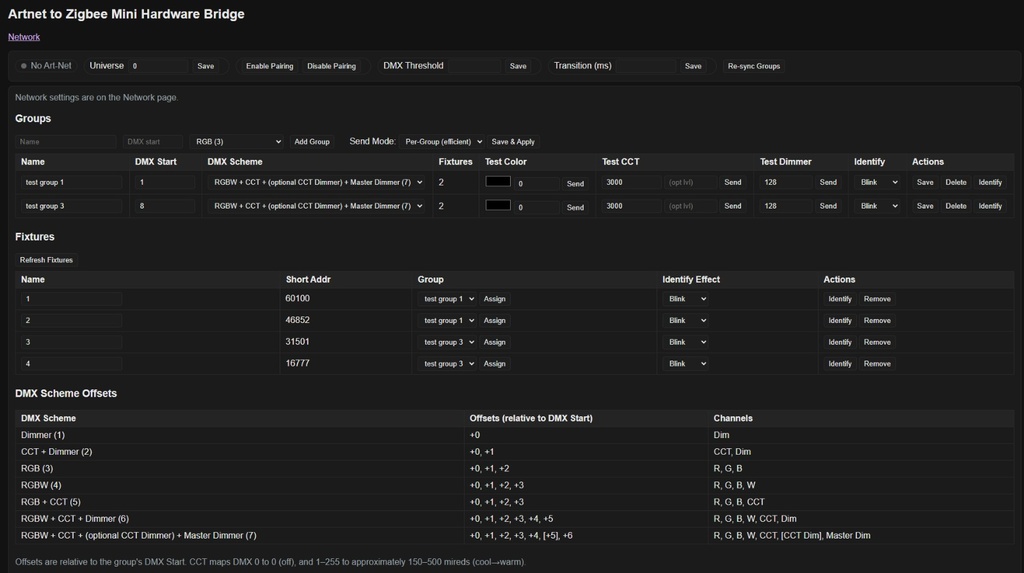1024x573 pixels.
Task: Assign fixture 31501 to its group
Action: coord(495,342)
